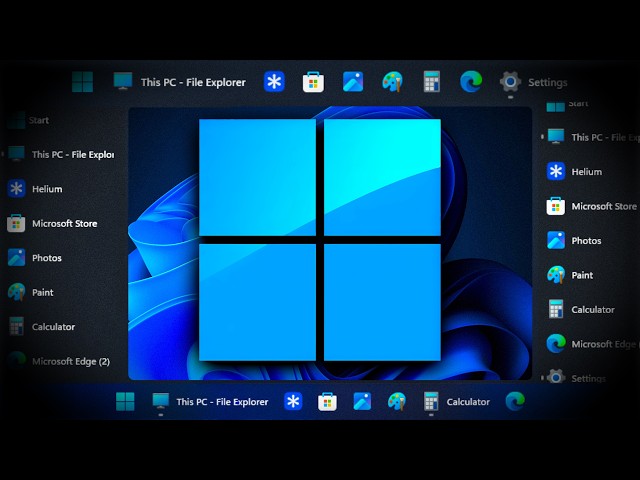The height and width of the screenshot is (480, 640).
Task: Open Microsoft Store in right vertical taskbar
Action: tap(592, 206)
